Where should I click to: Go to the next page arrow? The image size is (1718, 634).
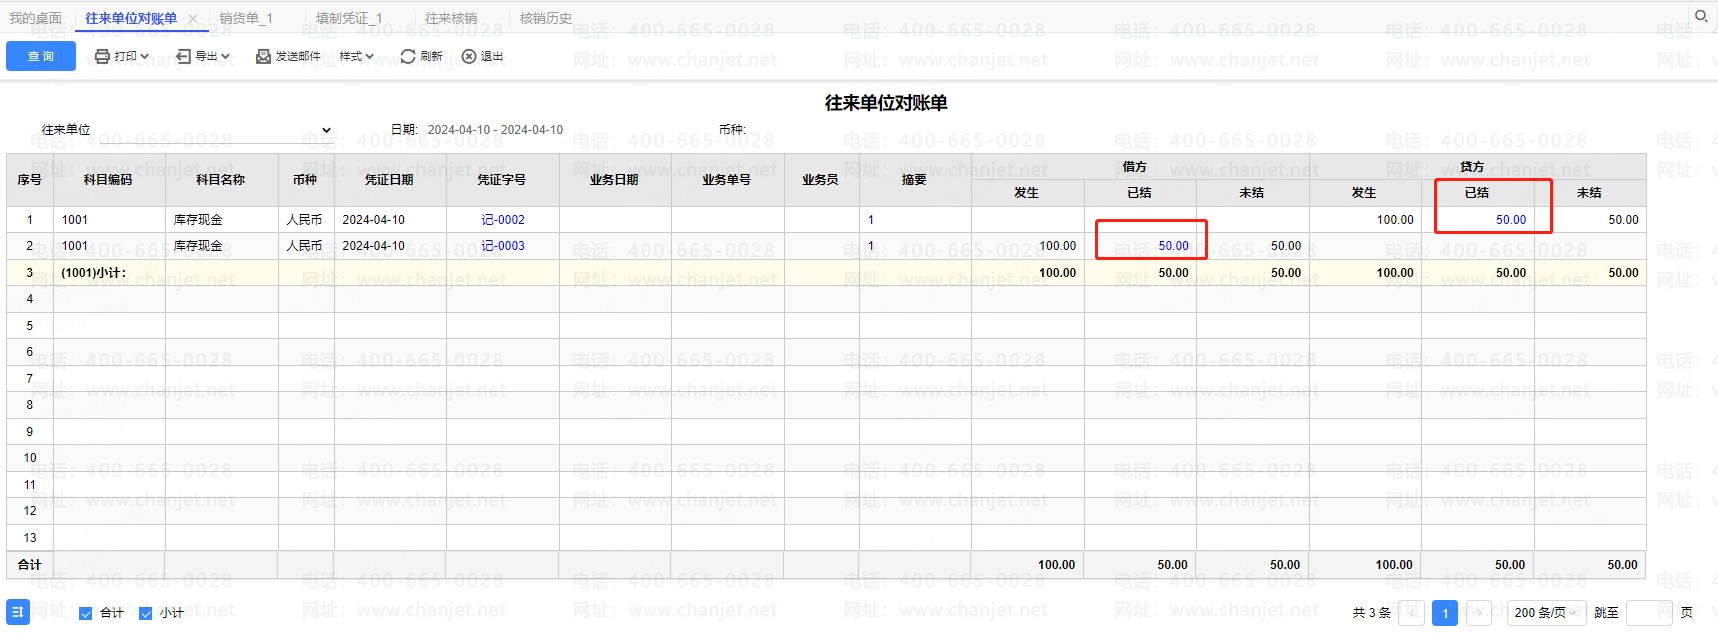click(1479, 613)
